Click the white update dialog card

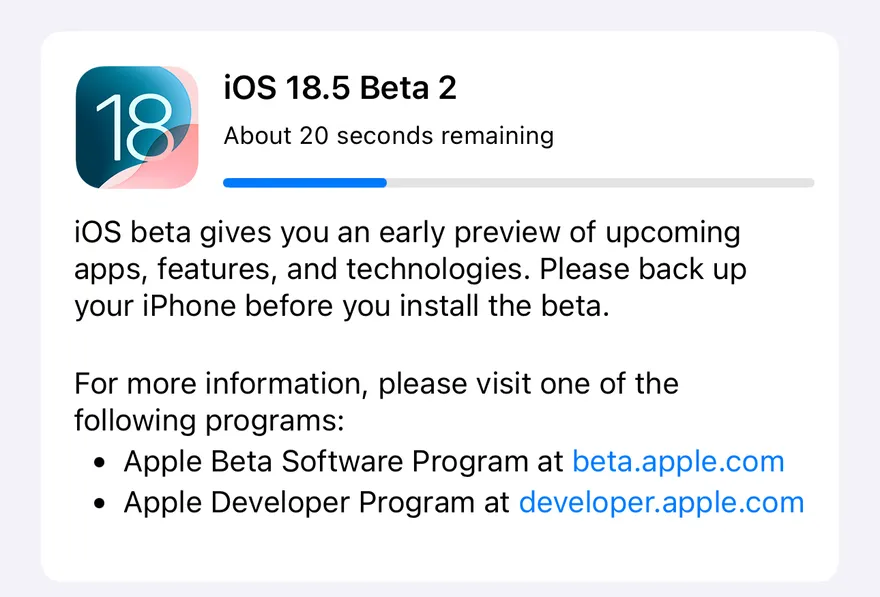tap(440, 300)
